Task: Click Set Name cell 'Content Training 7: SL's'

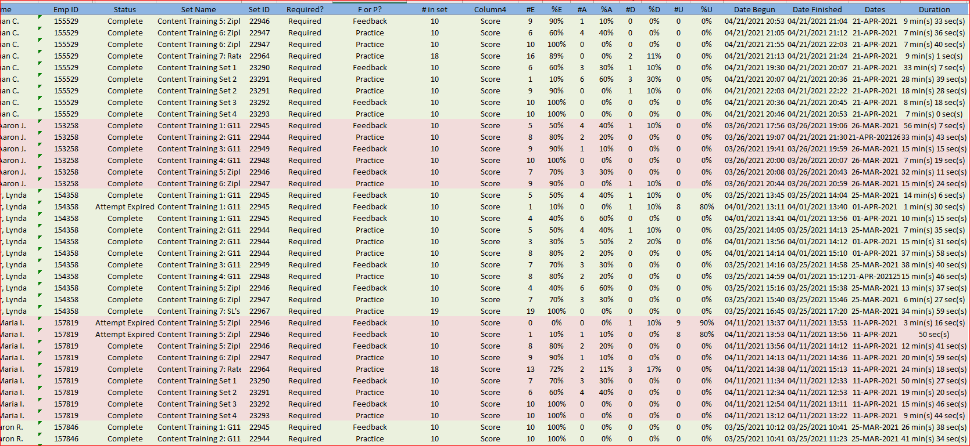Action: (199, 311)
